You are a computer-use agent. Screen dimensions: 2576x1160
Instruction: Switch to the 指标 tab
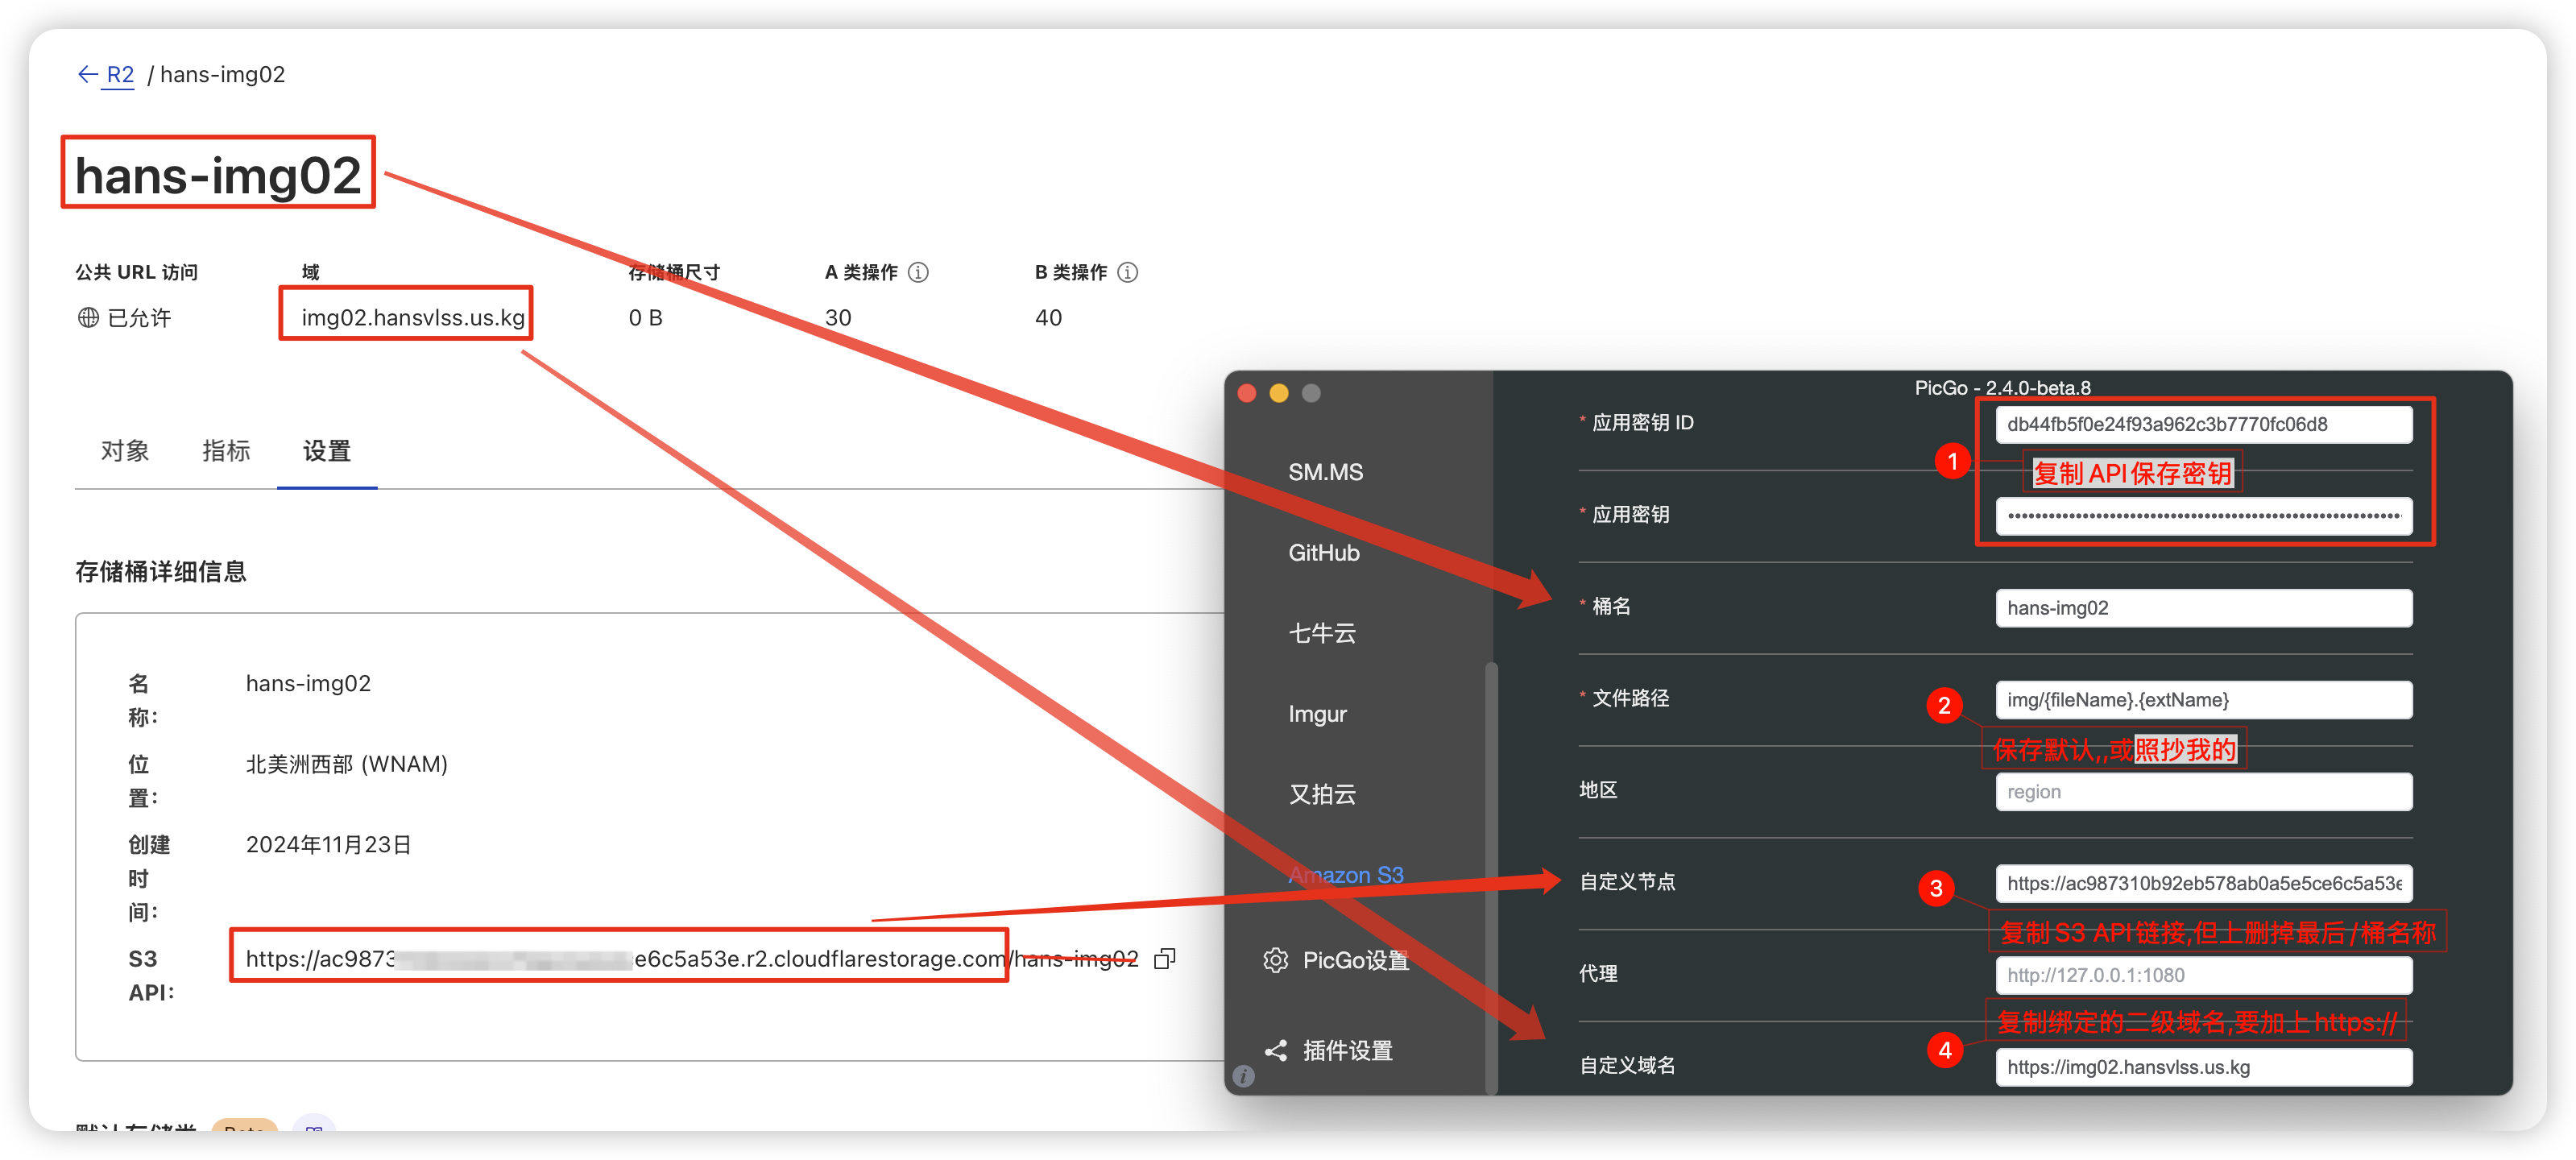click(226, 451)
